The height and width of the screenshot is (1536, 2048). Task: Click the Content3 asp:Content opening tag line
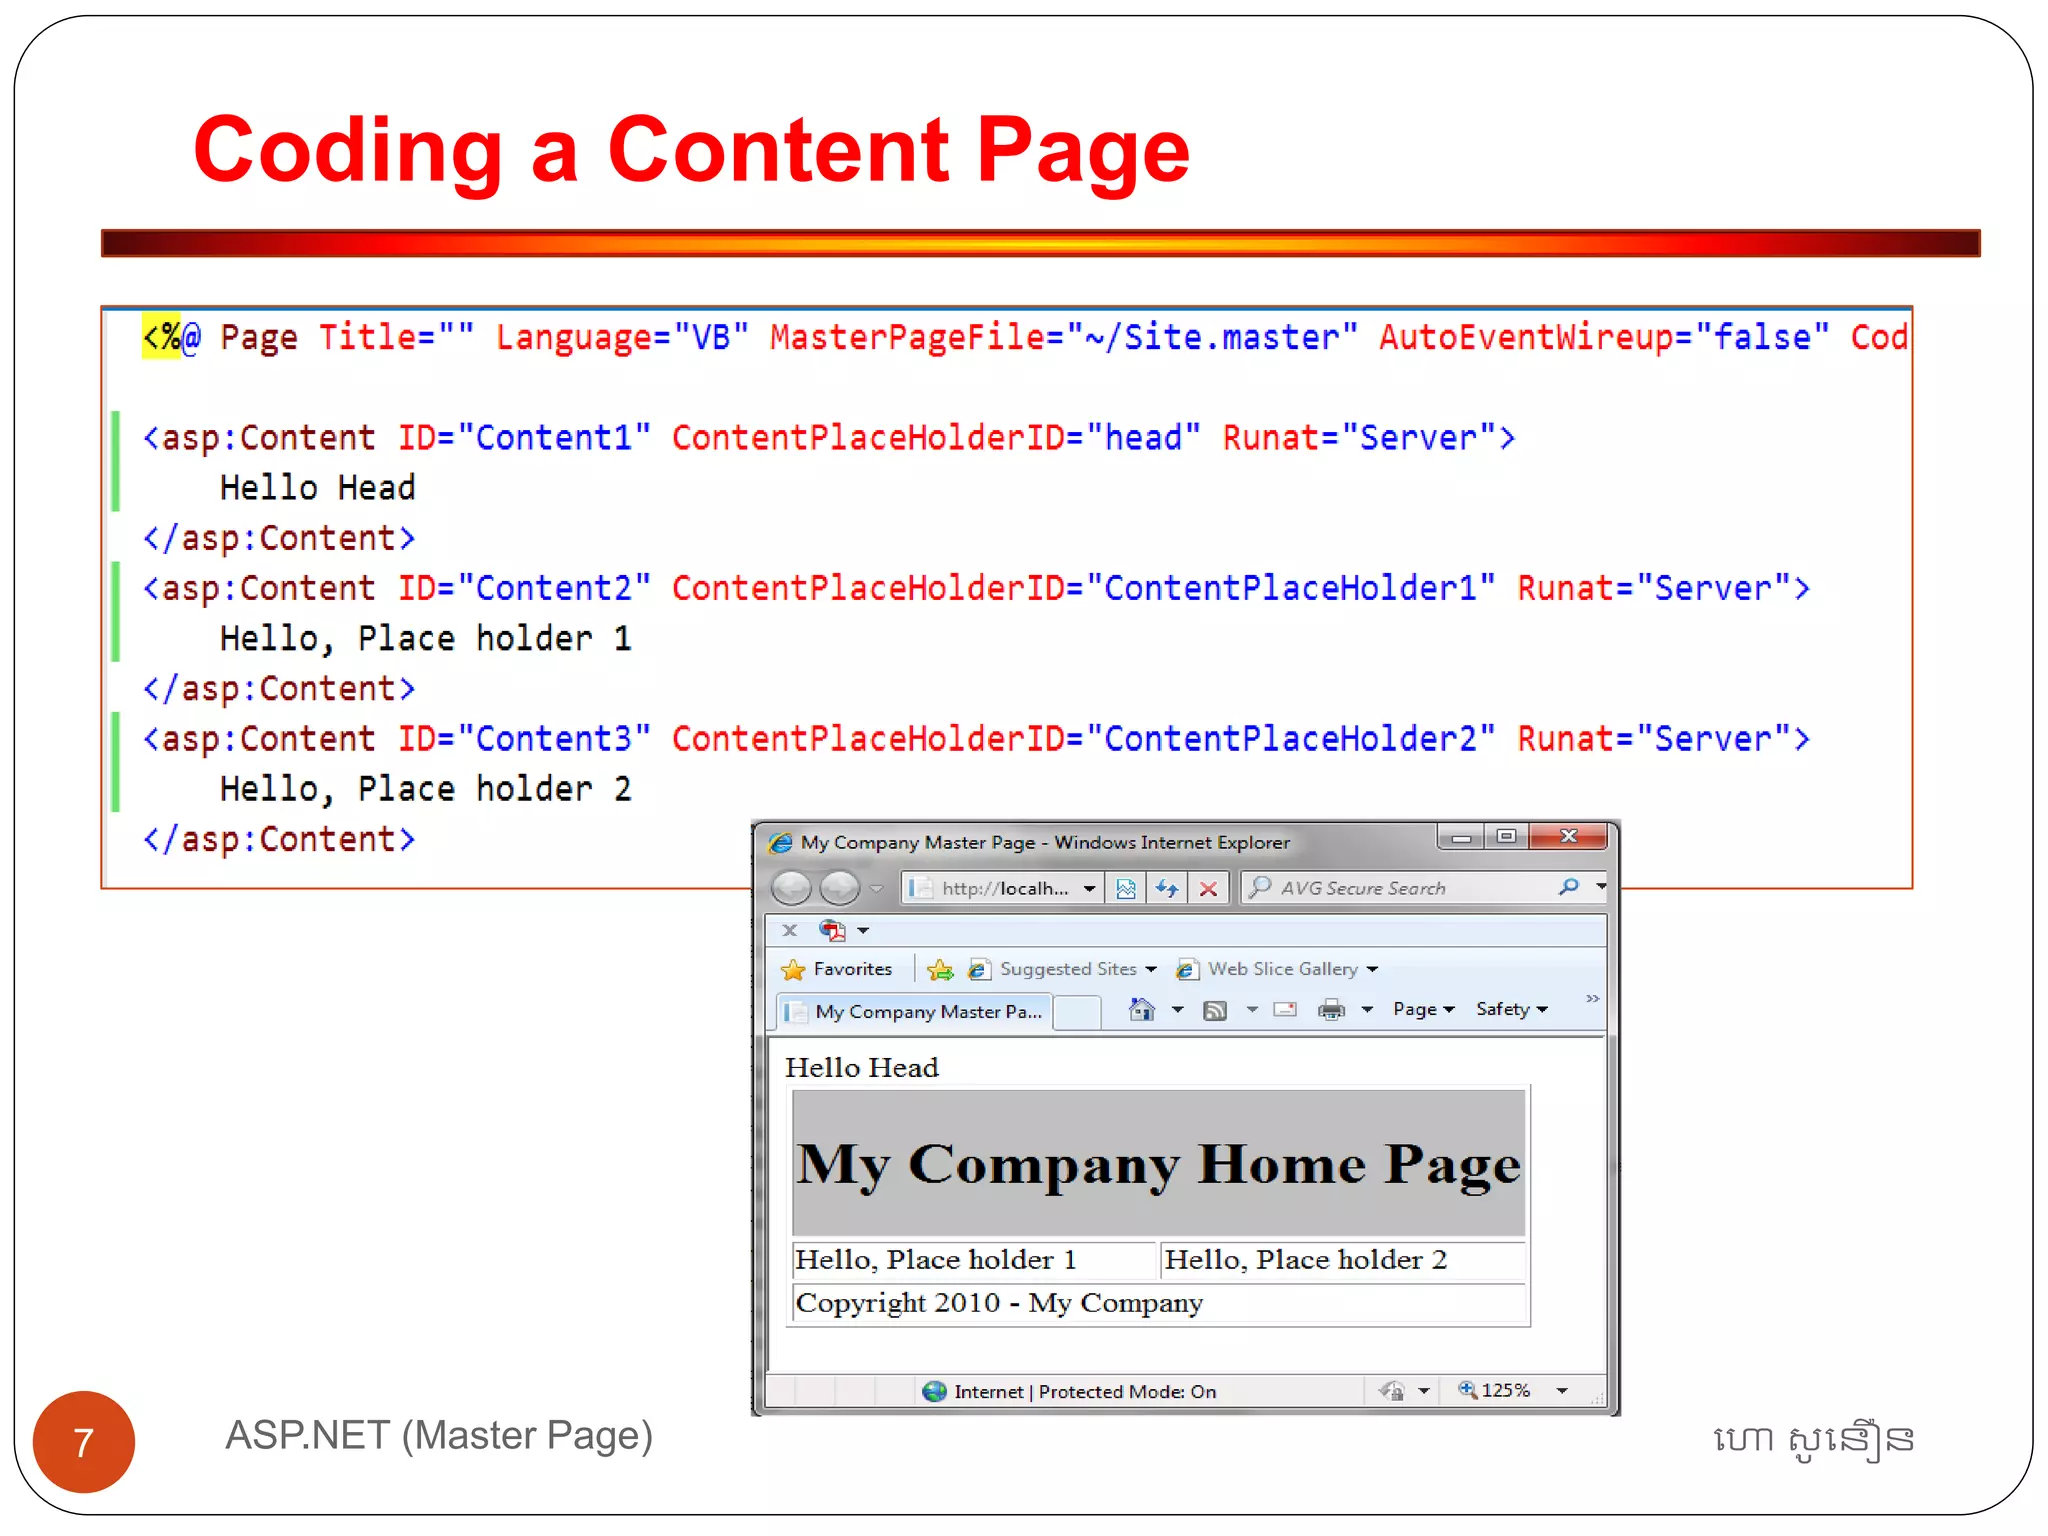[x=976, y=739]
